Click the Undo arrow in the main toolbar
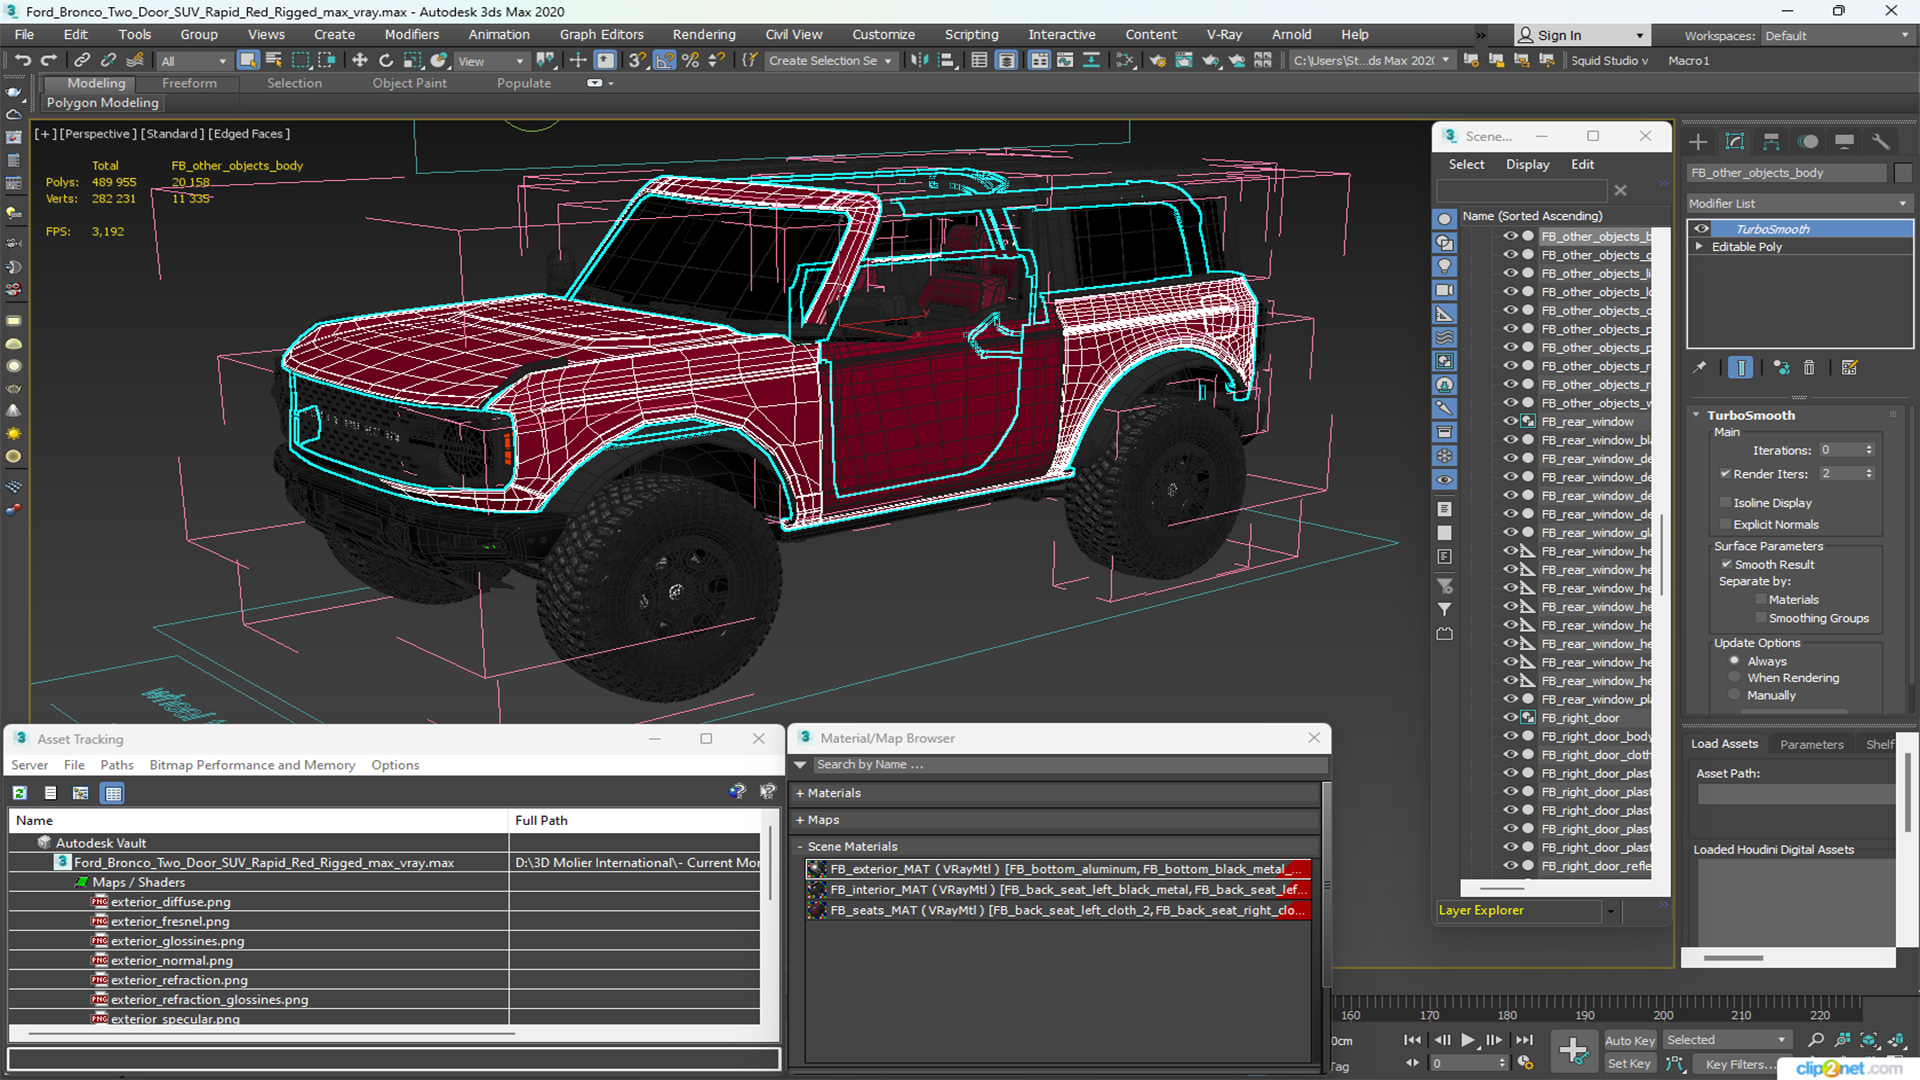Screen dimensions: 1920x1080 tap(23, 61)
